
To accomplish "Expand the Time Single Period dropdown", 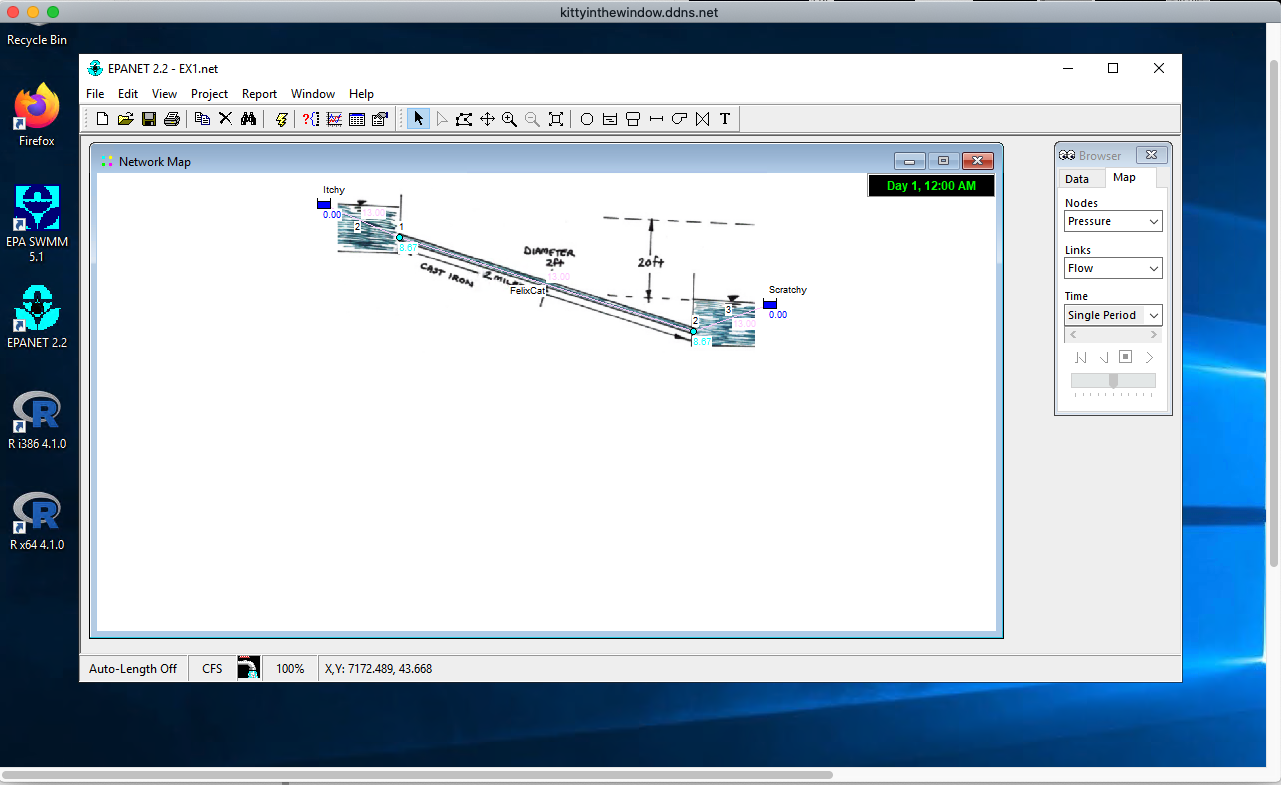I will tap(1153, 315).
